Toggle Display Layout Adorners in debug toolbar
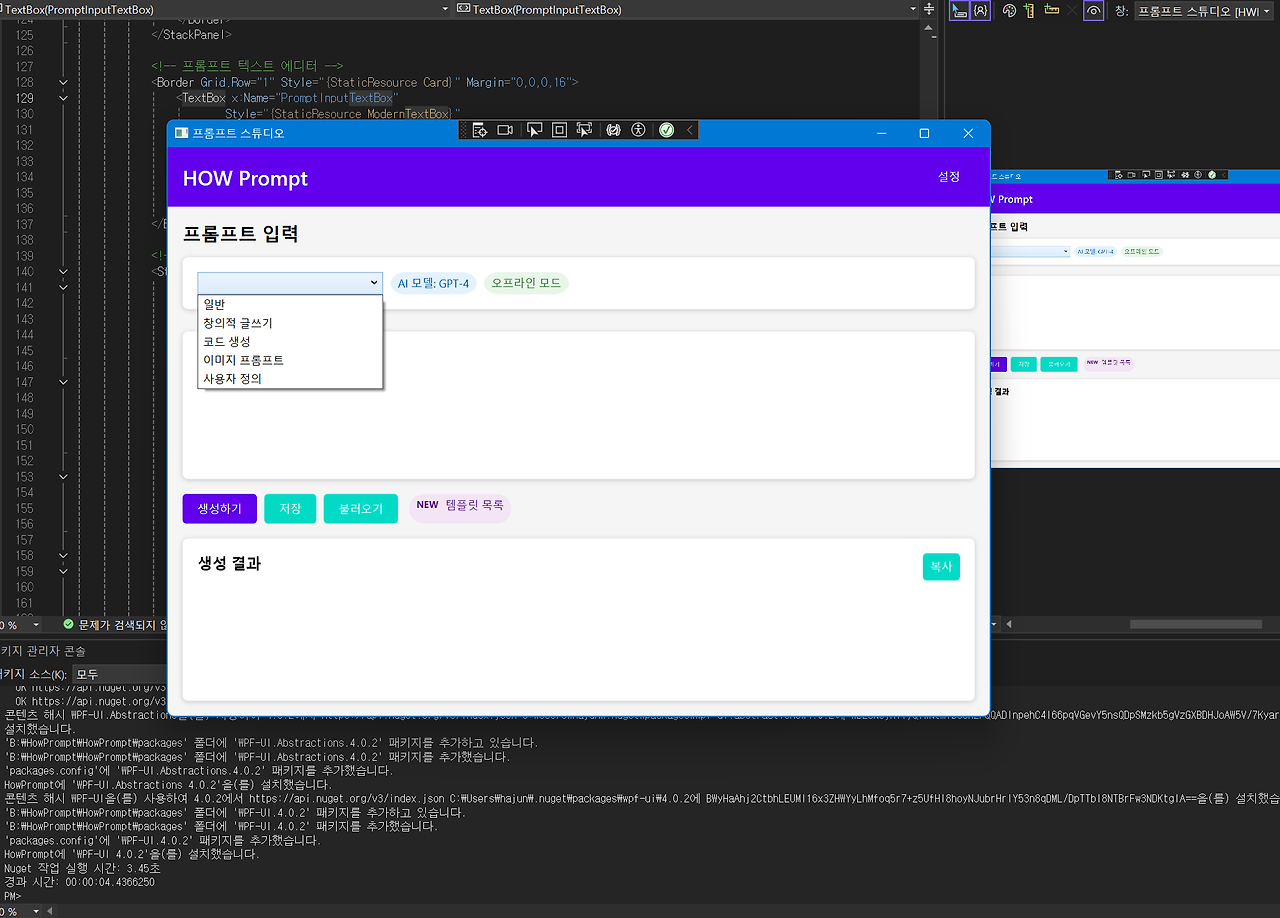Image resolution: width=1280 pixels, height=918 pixels. coord(559,130)
